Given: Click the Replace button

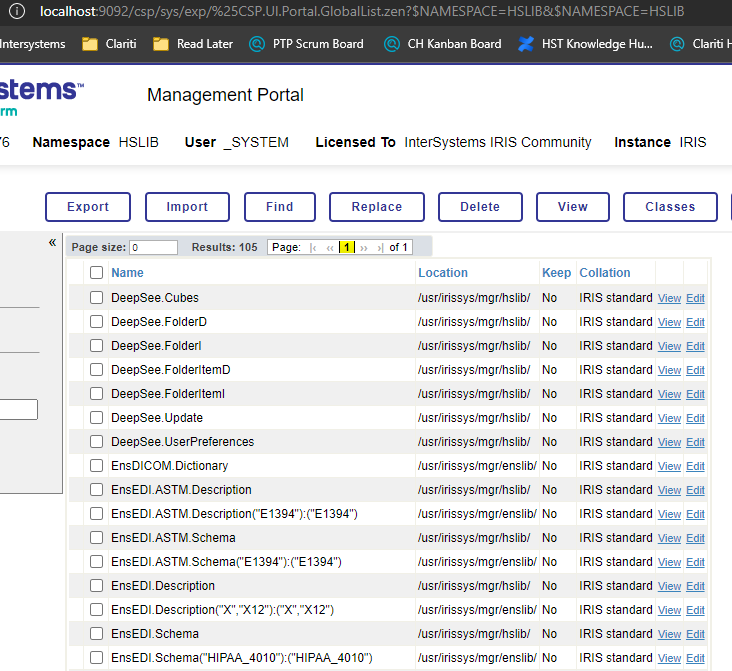Looking at the screenshot, I should click(x=377, y=207).
